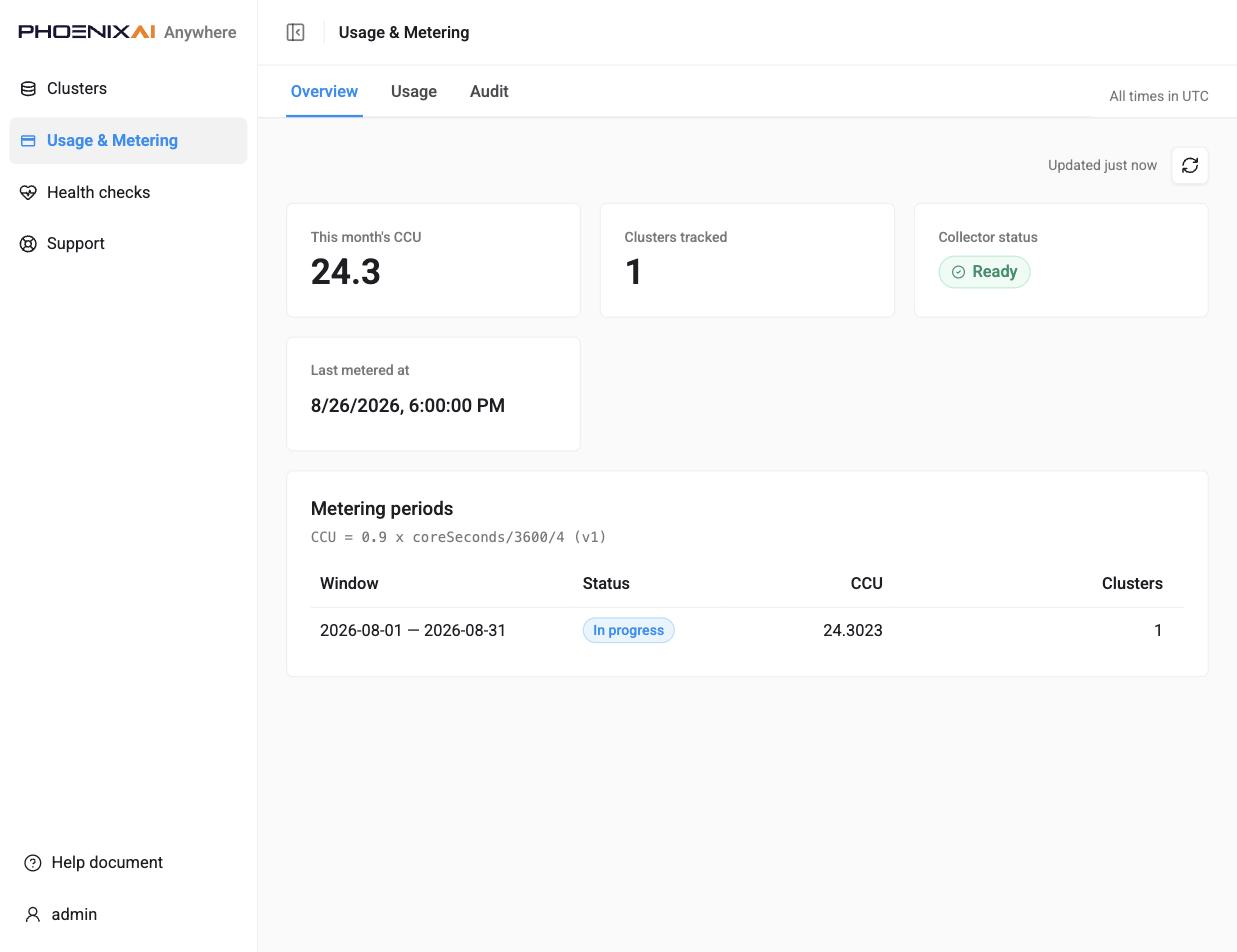
Task: Click the Anywhere product label
Action: (x=200, y=33)
